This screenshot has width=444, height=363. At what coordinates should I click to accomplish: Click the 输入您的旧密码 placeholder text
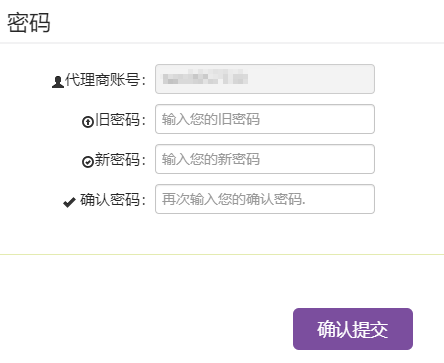[211, 119]
